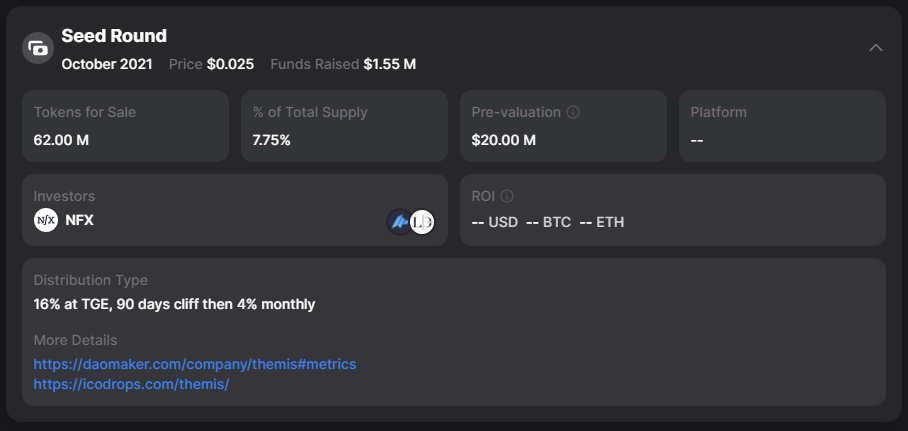Click the $20.00 M pre-valuation value
The width and height of the screenshot is (908, 431).
point(504,140)
